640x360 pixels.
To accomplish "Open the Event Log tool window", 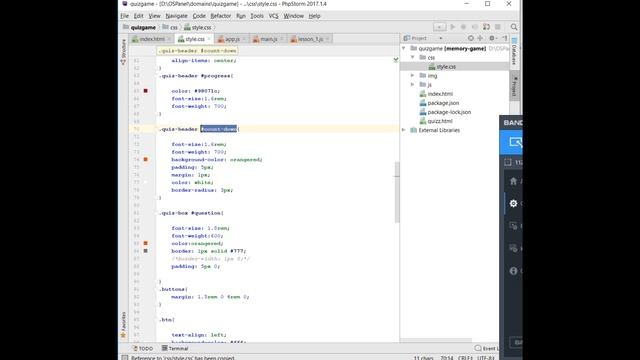I will pos(487,349).
